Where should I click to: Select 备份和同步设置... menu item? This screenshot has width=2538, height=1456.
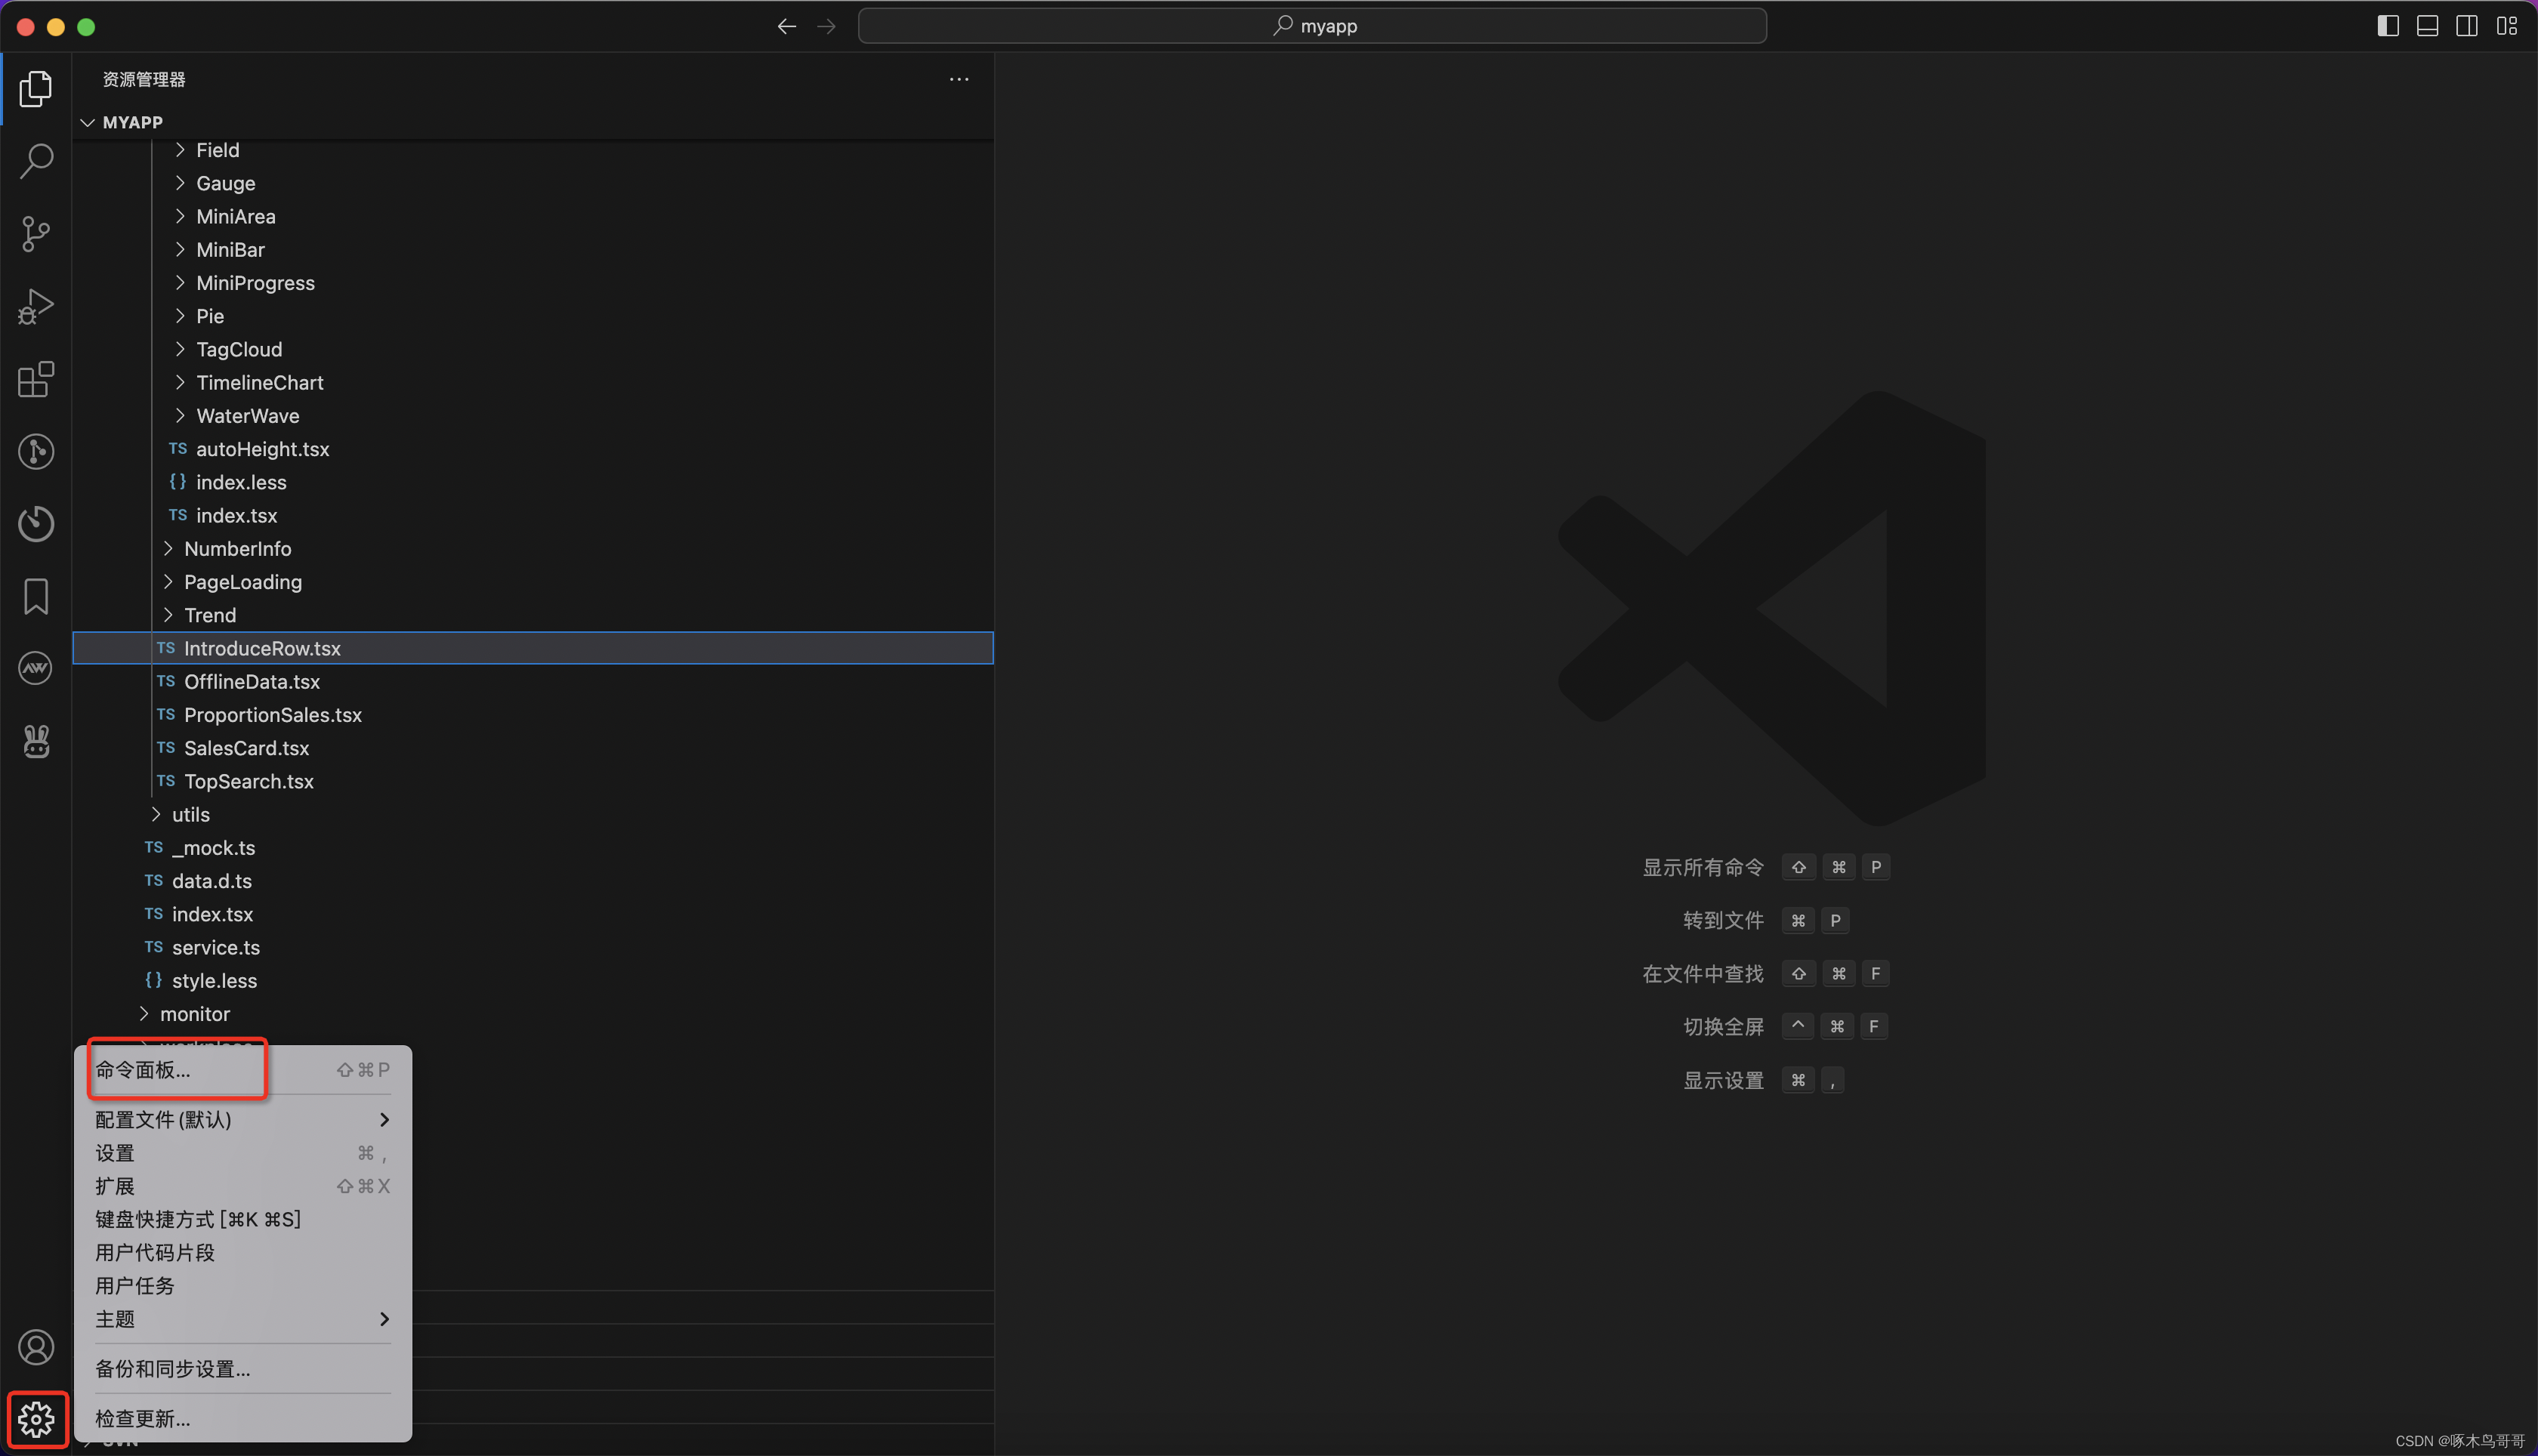[243, 1368]
